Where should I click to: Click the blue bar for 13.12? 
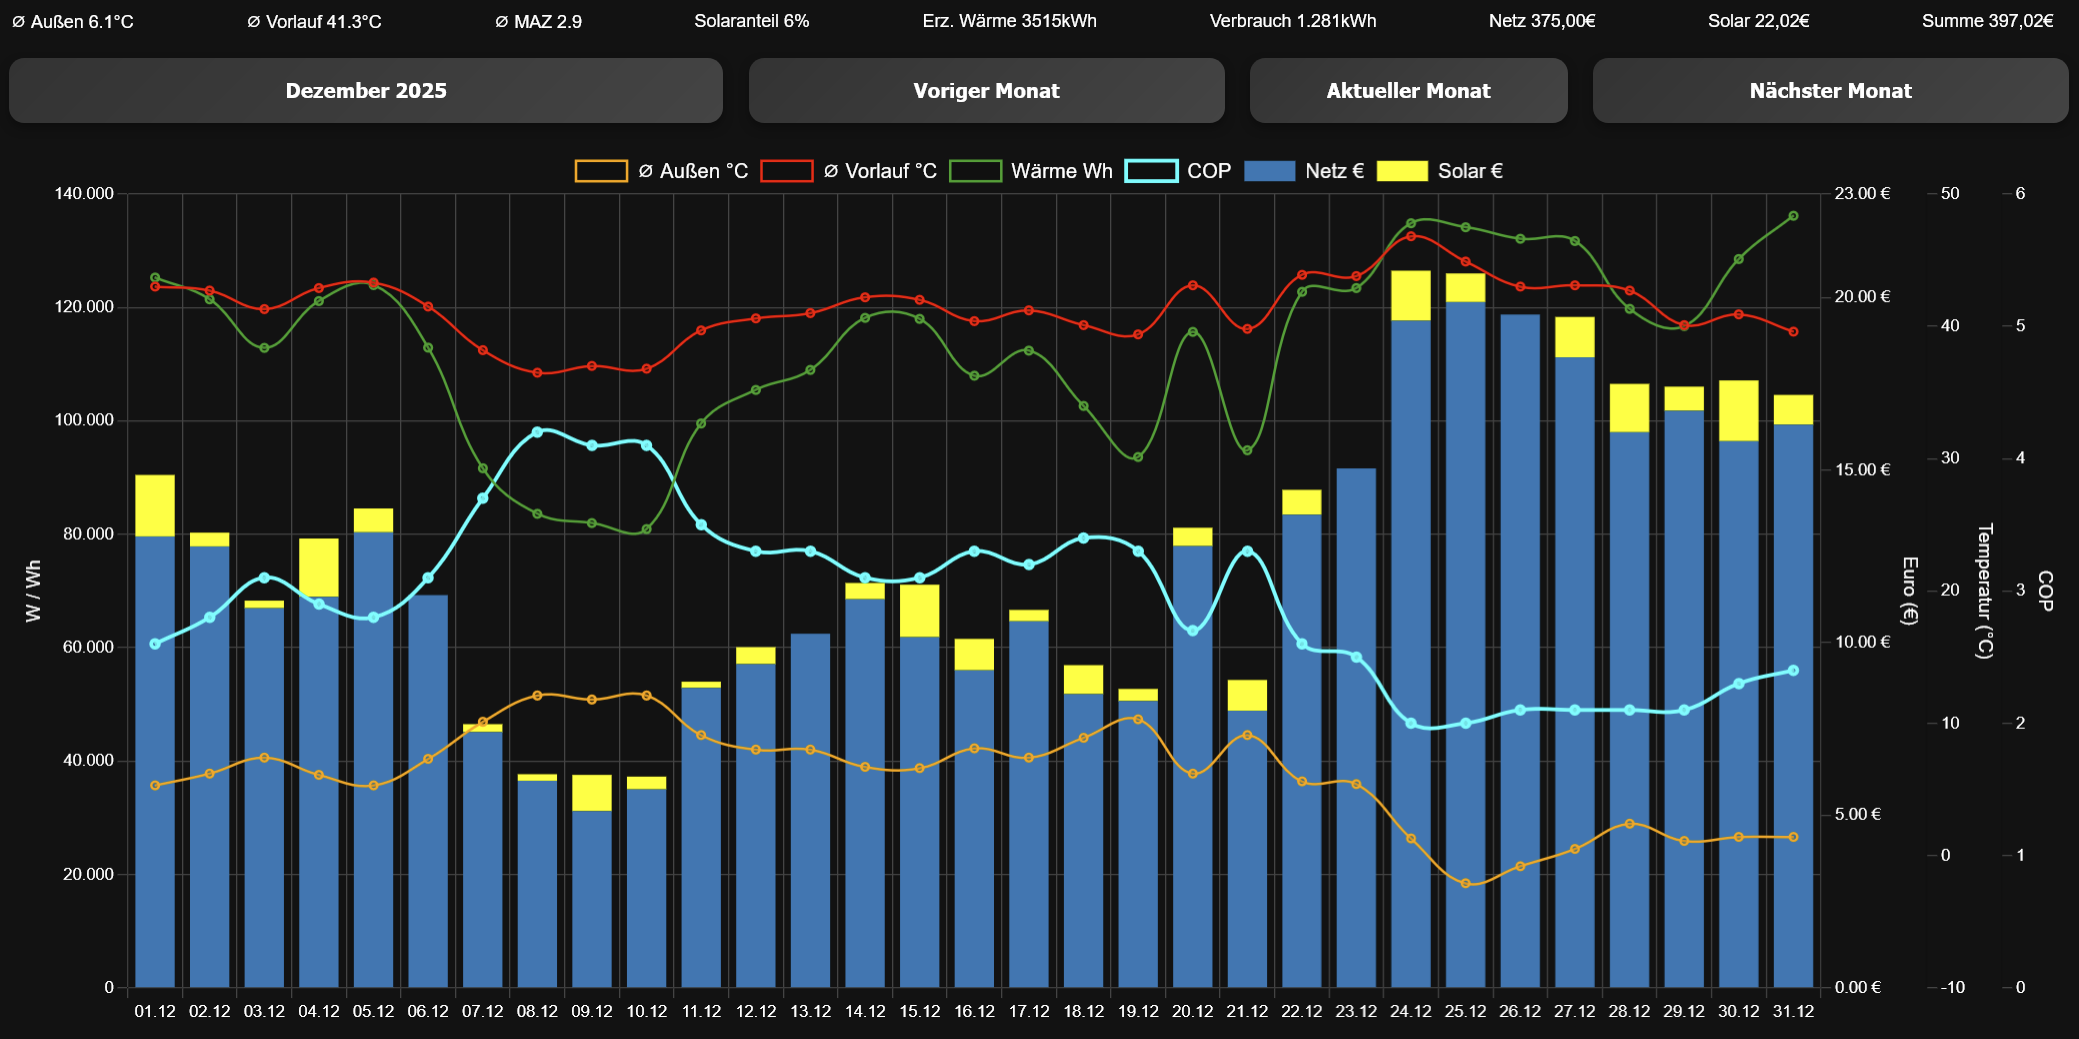point(810,810)
